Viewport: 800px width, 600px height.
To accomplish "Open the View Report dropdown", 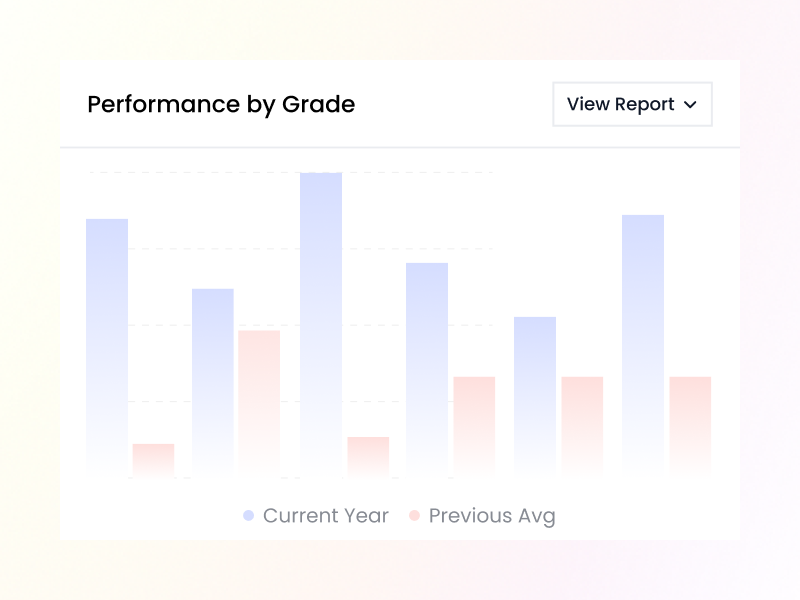I will click(632, 104).
